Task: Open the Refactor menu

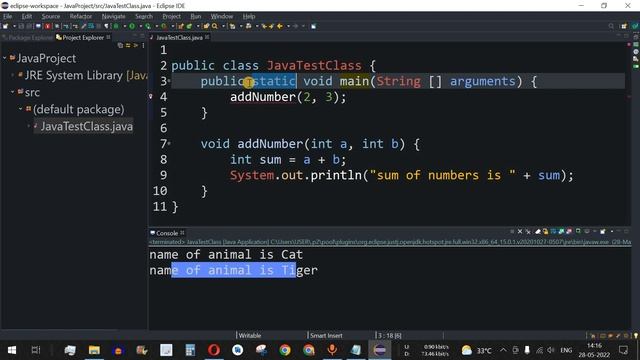Action: [80, 16]
